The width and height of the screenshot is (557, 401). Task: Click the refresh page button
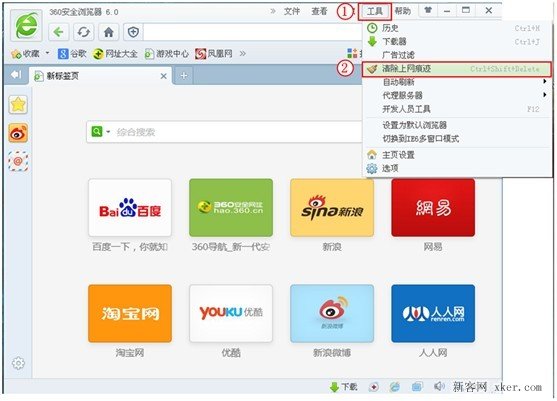(84, 32)
